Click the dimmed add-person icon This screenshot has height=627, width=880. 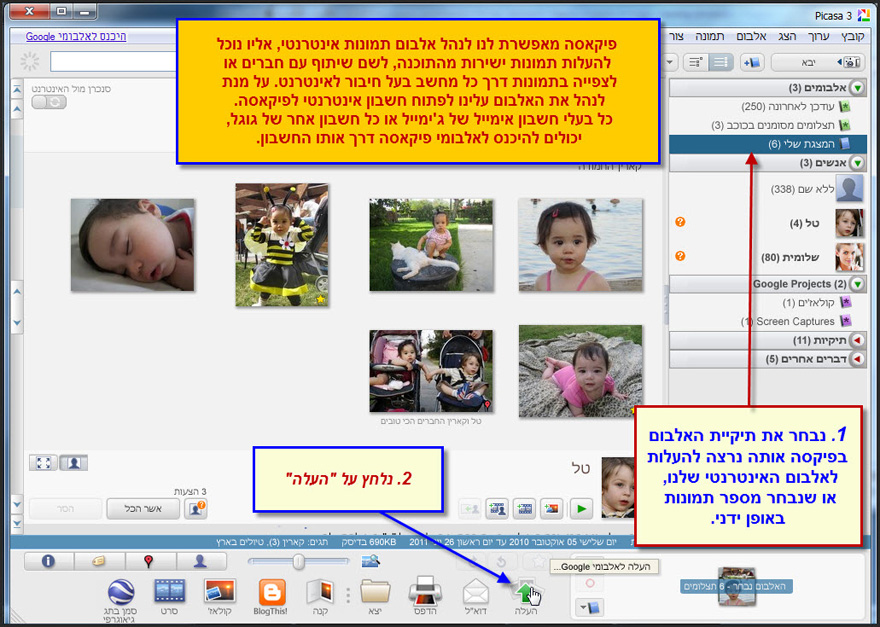pos(470,509)
